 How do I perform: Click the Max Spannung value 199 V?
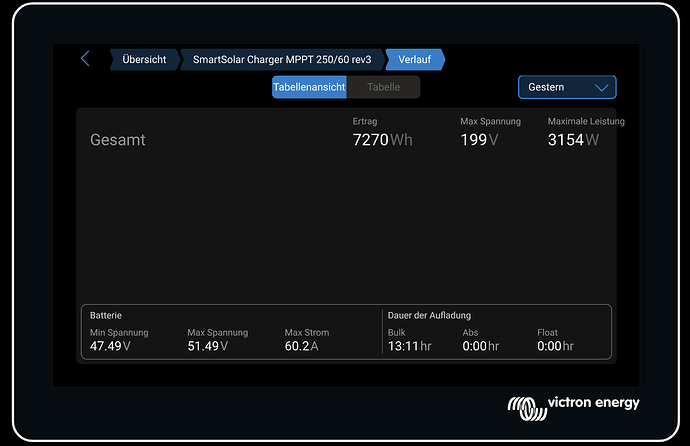coord(479,140)
